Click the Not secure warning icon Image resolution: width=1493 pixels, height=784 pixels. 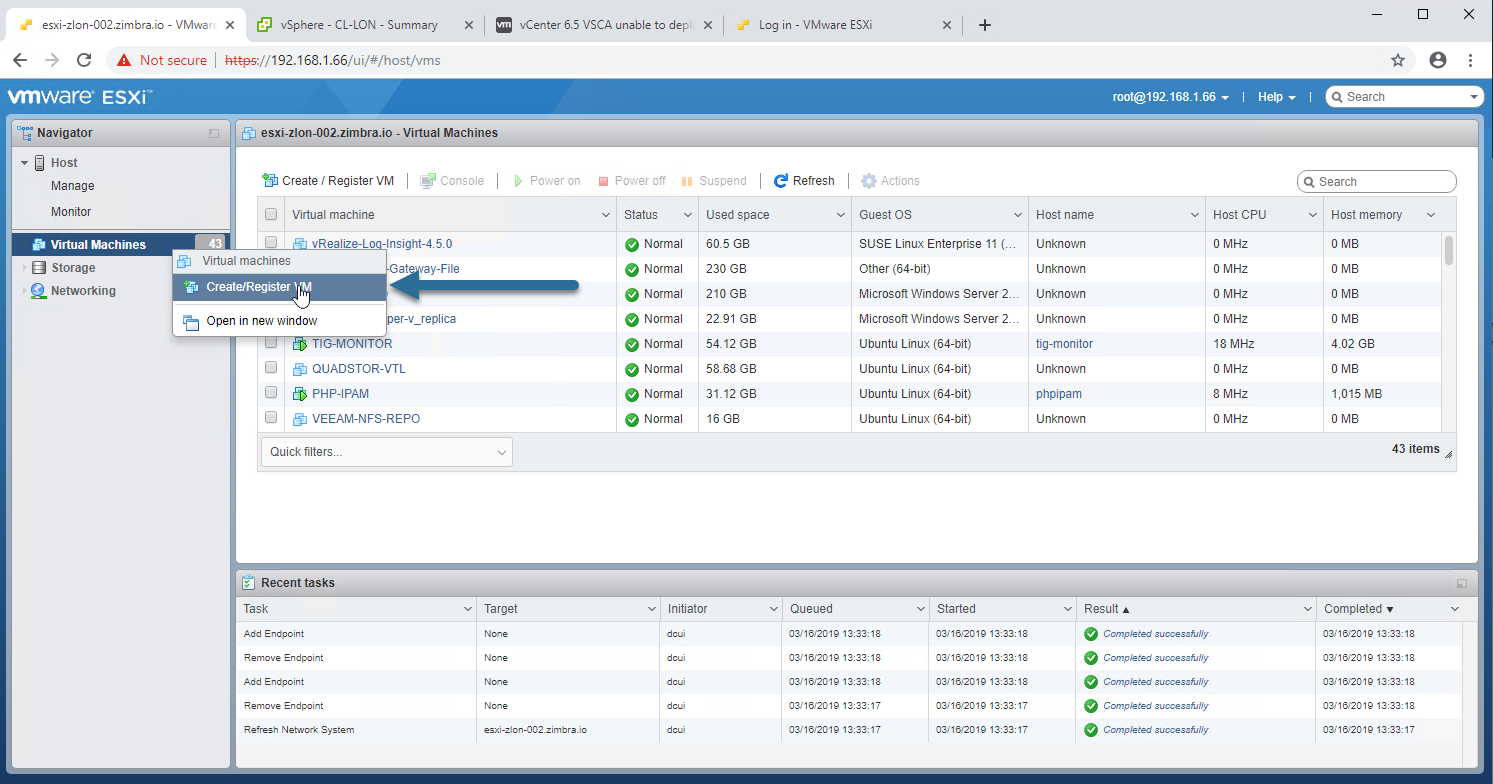[124, 60]
